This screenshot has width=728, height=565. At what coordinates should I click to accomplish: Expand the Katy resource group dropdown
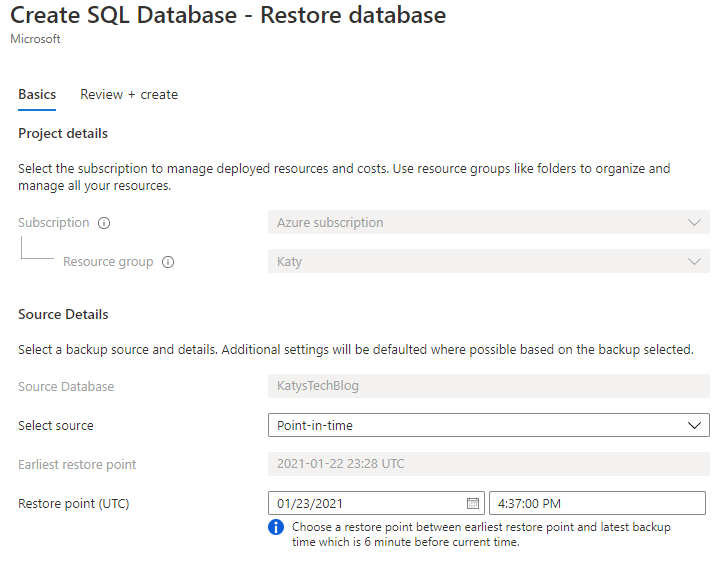488,262
